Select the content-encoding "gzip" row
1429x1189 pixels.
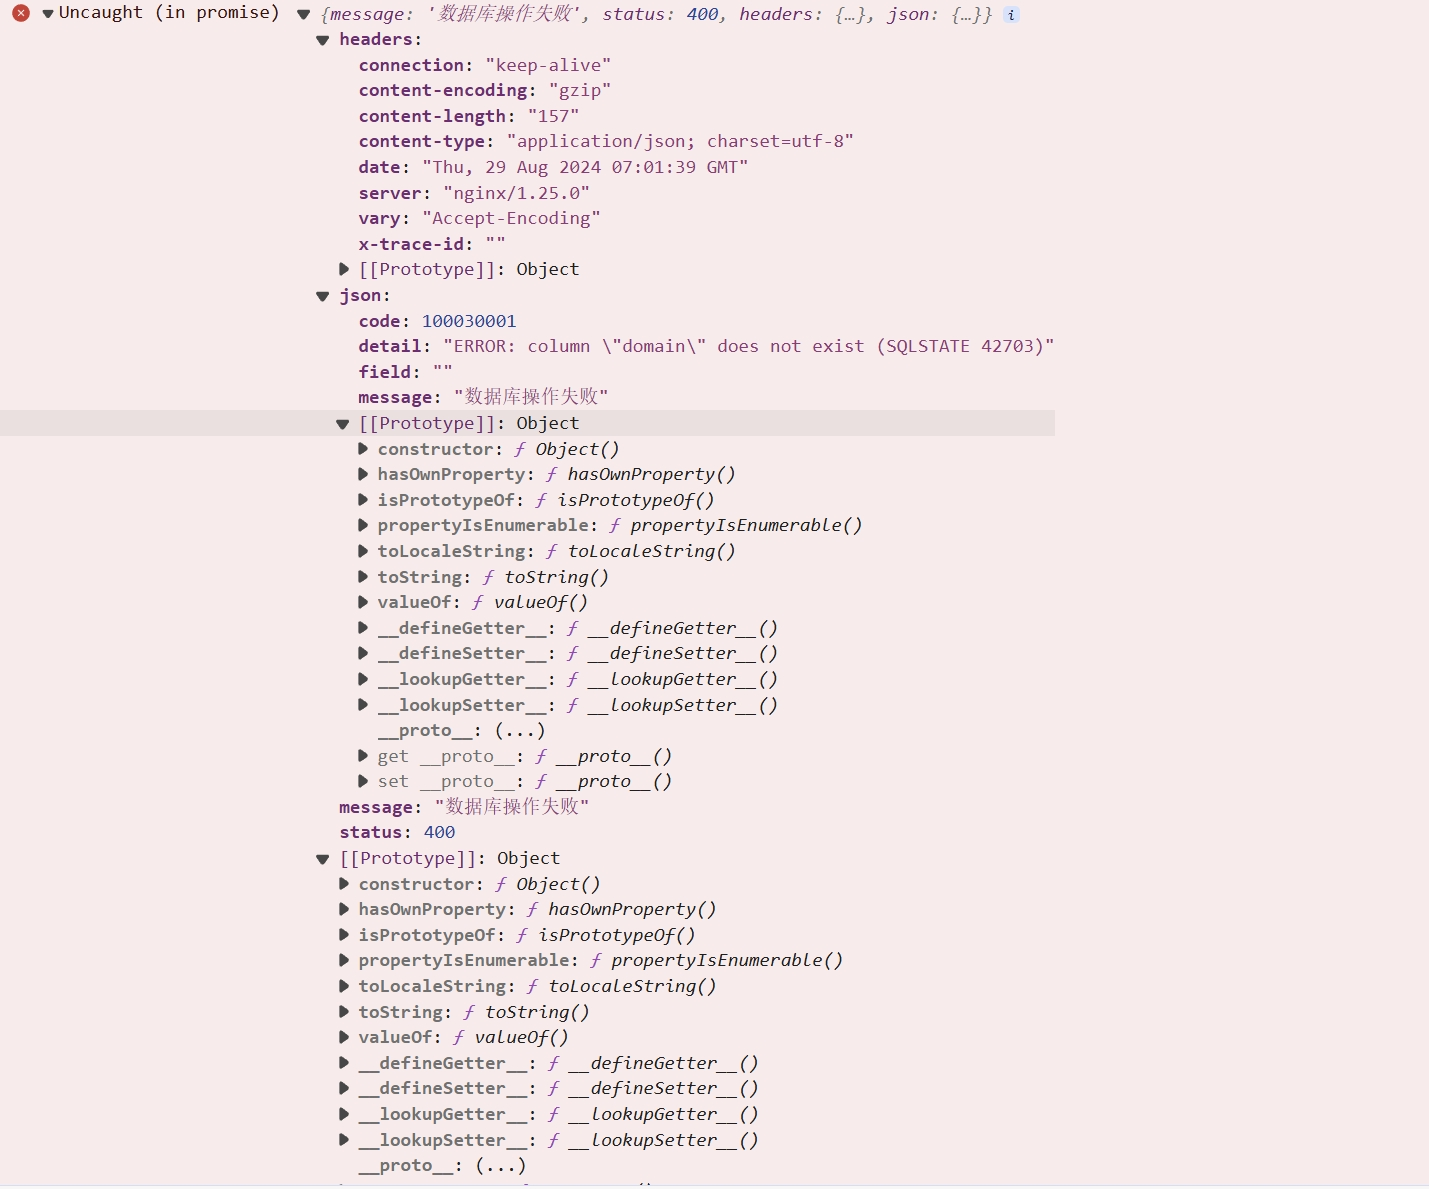(x=485, y=91)
